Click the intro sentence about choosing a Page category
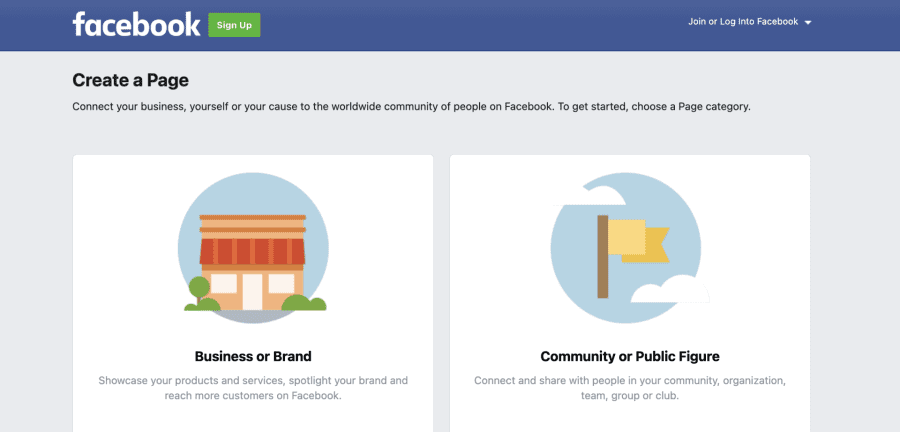This screenshot has height=432, width=900. click(x=411, y=106)
